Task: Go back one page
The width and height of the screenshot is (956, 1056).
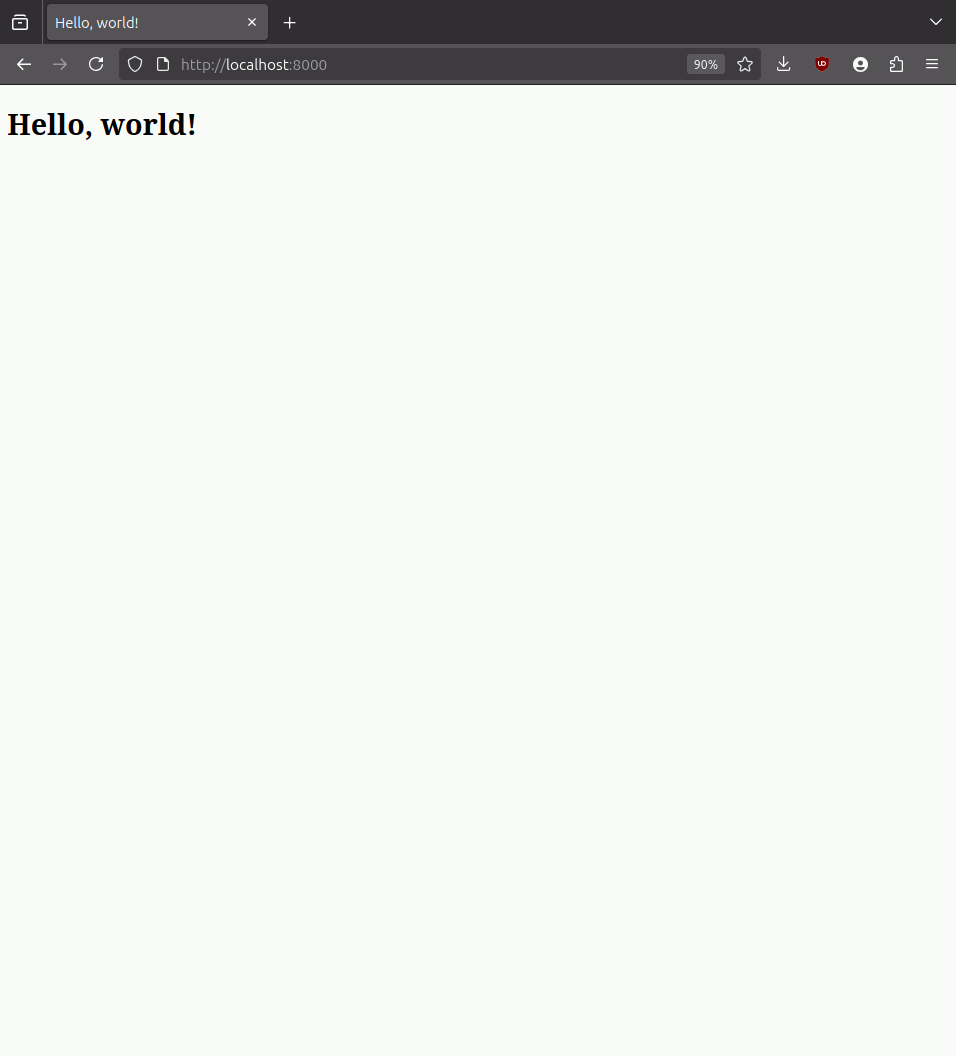Action: 24,64
